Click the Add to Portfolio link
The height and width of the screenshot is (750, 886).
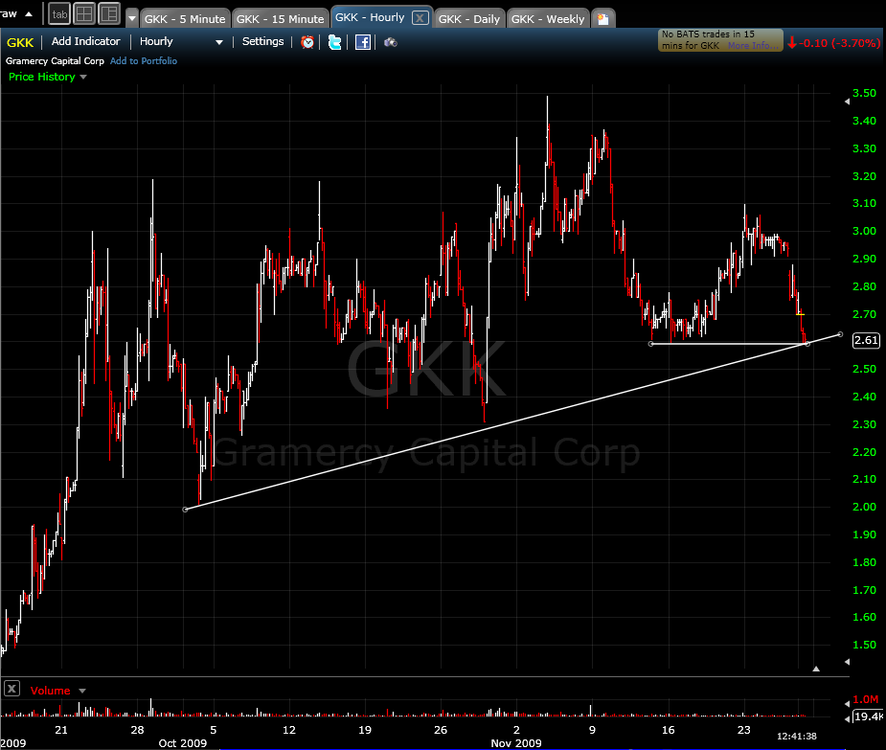(144, 60)
